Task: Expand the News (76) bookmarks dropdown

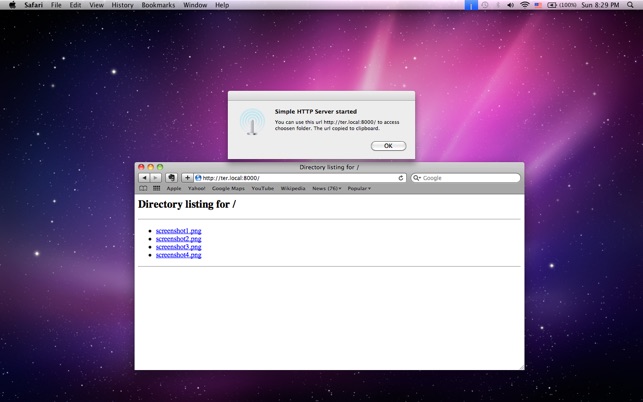Action: (x=326, y=188)
